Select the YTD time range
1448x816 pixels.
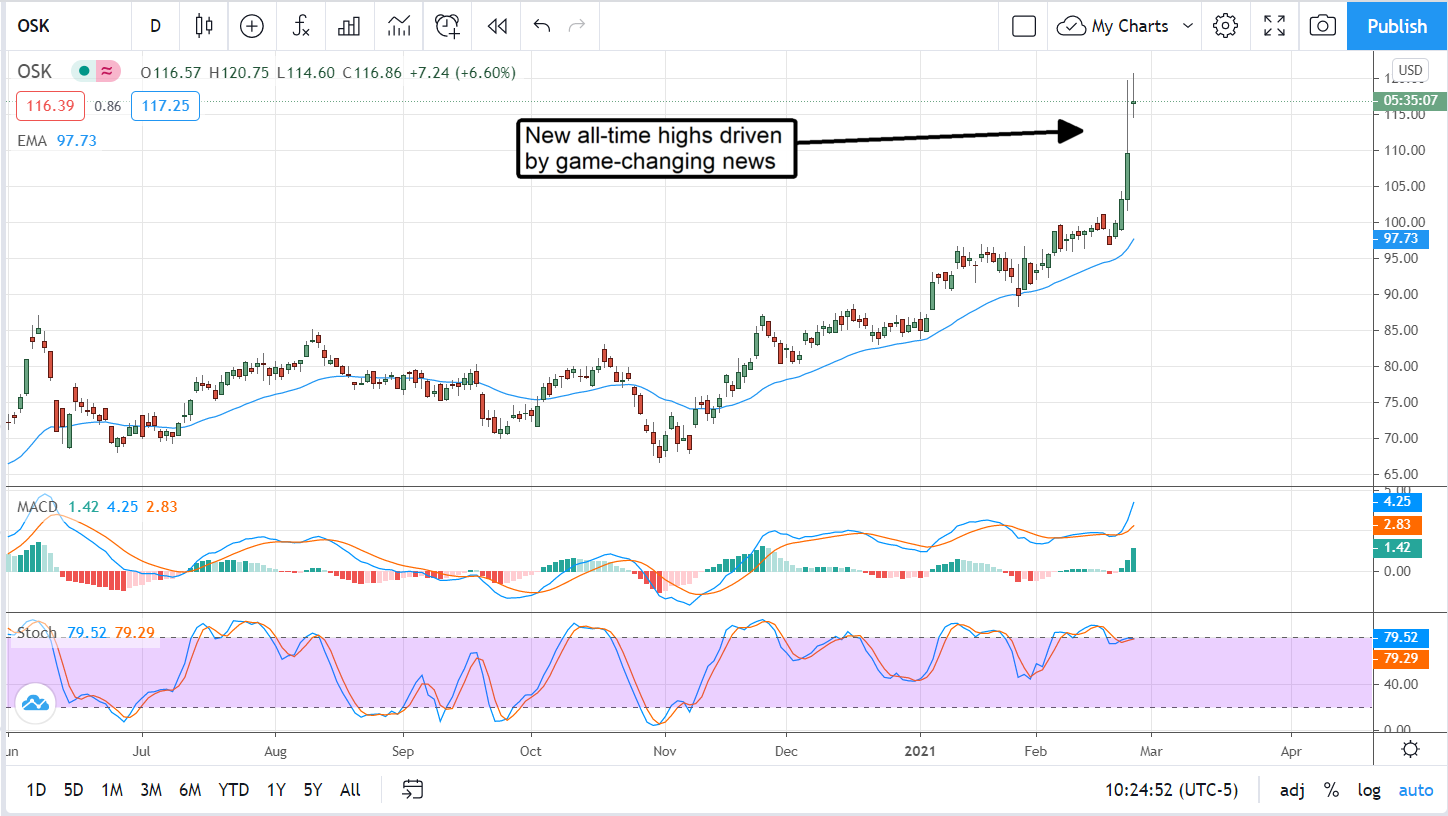pos(233,790)
